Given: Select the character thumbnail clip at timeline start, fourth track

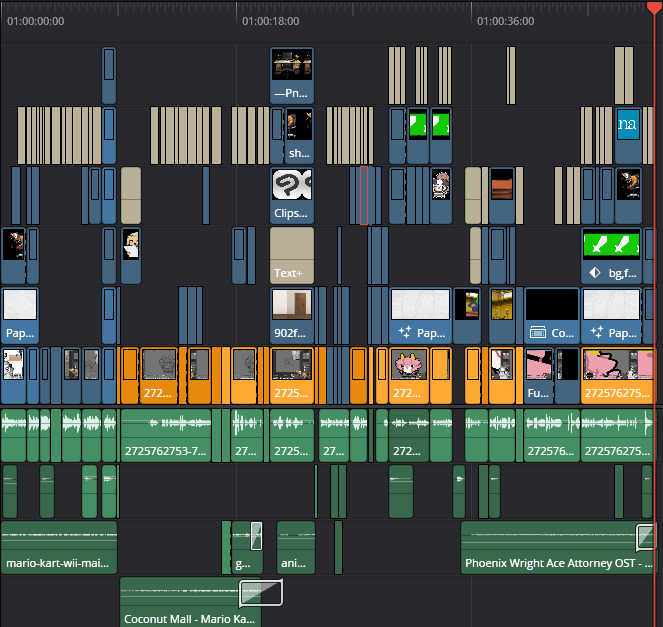Looking at the screenshot, I should point(14,255).
